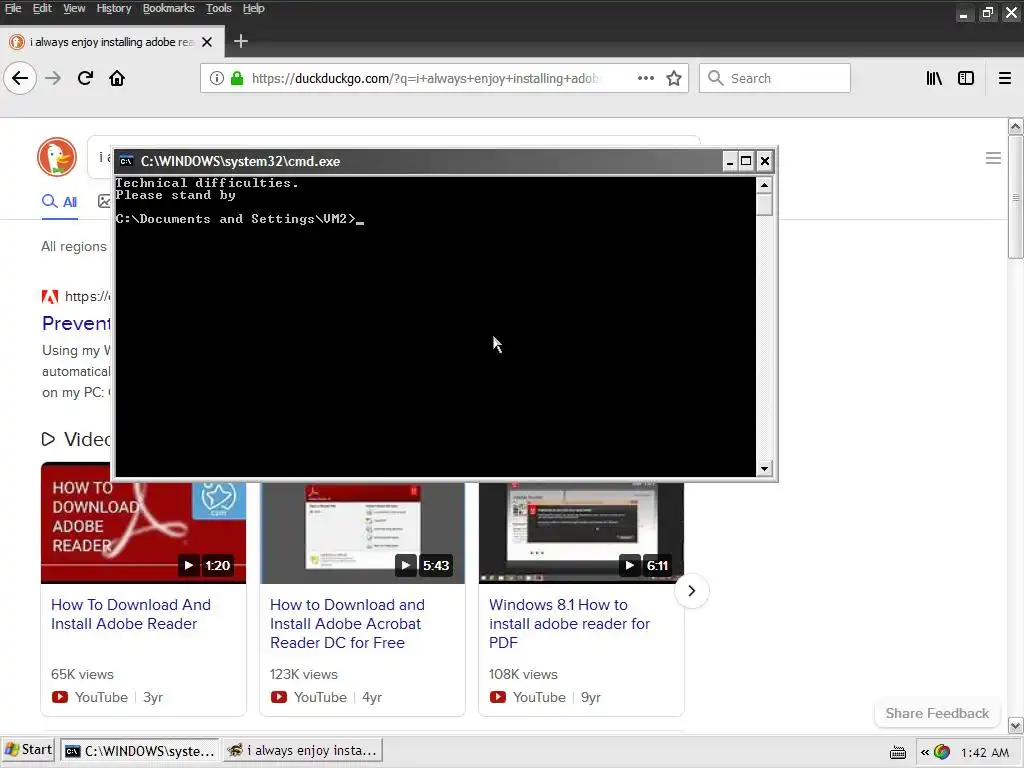Screen dimensions: 1024x768
Task: Open the tray on-screen keyboard icon
Action: [x=898, y=752]
